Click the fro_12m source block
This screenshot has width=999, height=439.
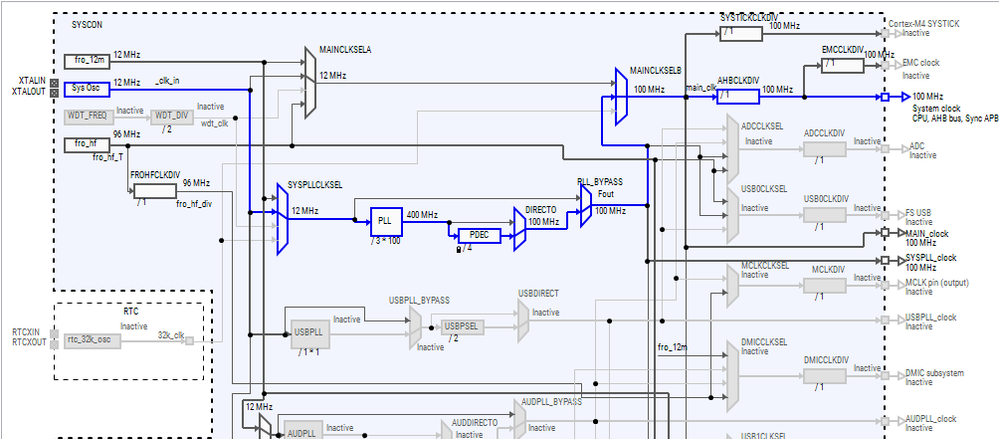click(x=87, y=62)
